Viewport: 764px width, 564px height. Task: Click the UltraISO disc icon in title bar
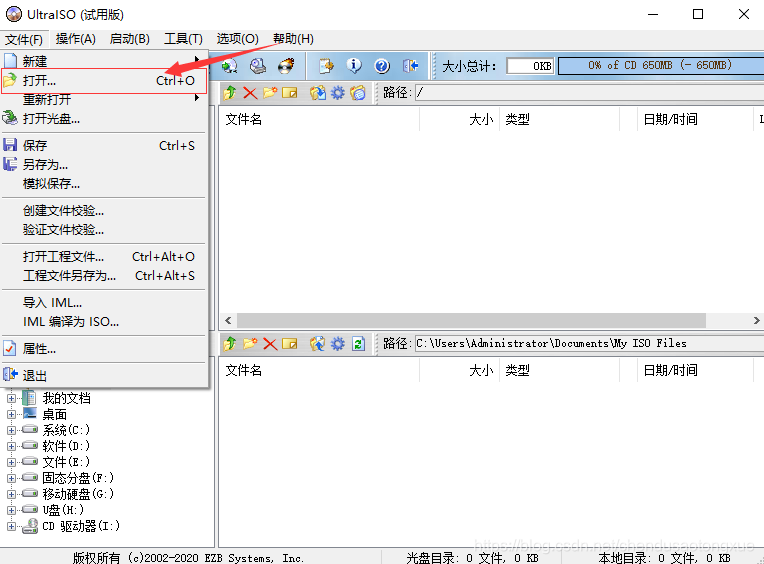(x=14, y=14)
